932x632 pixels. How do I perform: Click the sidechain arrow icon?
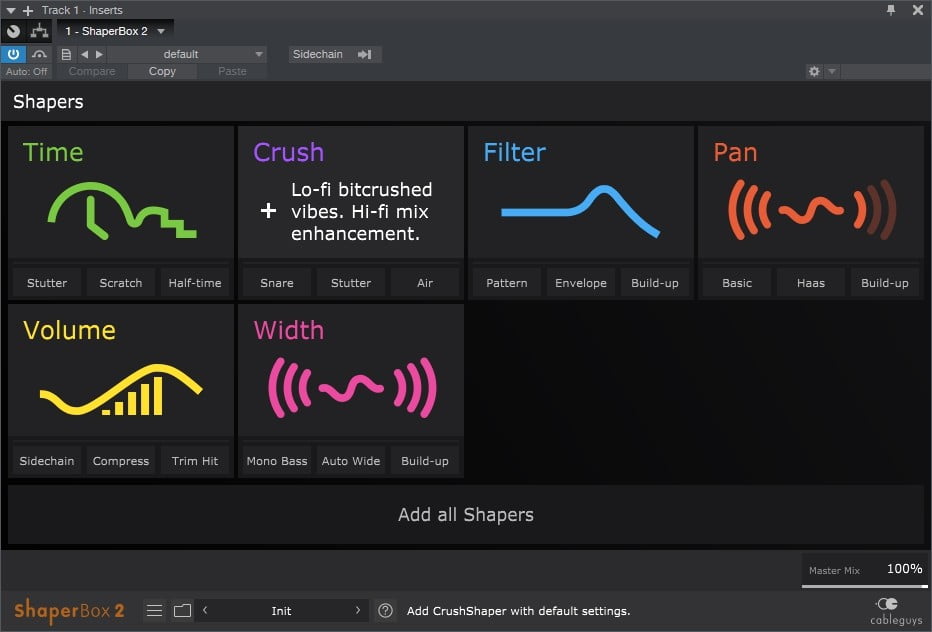coord(364,54)
